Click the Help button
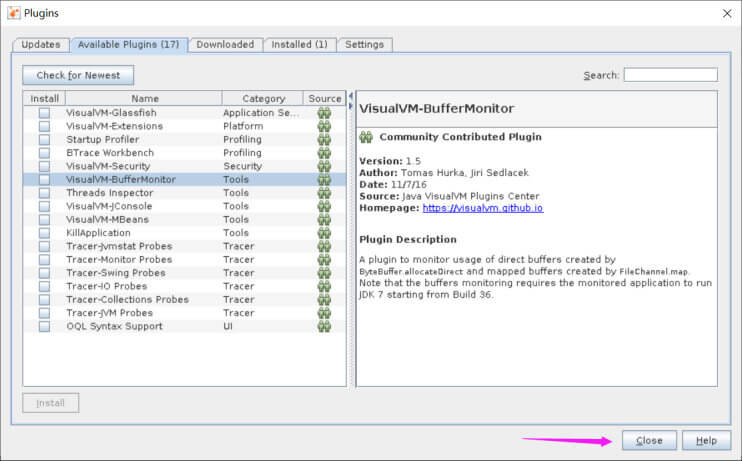This screenshot has width=742, height=461. point(707,441)
